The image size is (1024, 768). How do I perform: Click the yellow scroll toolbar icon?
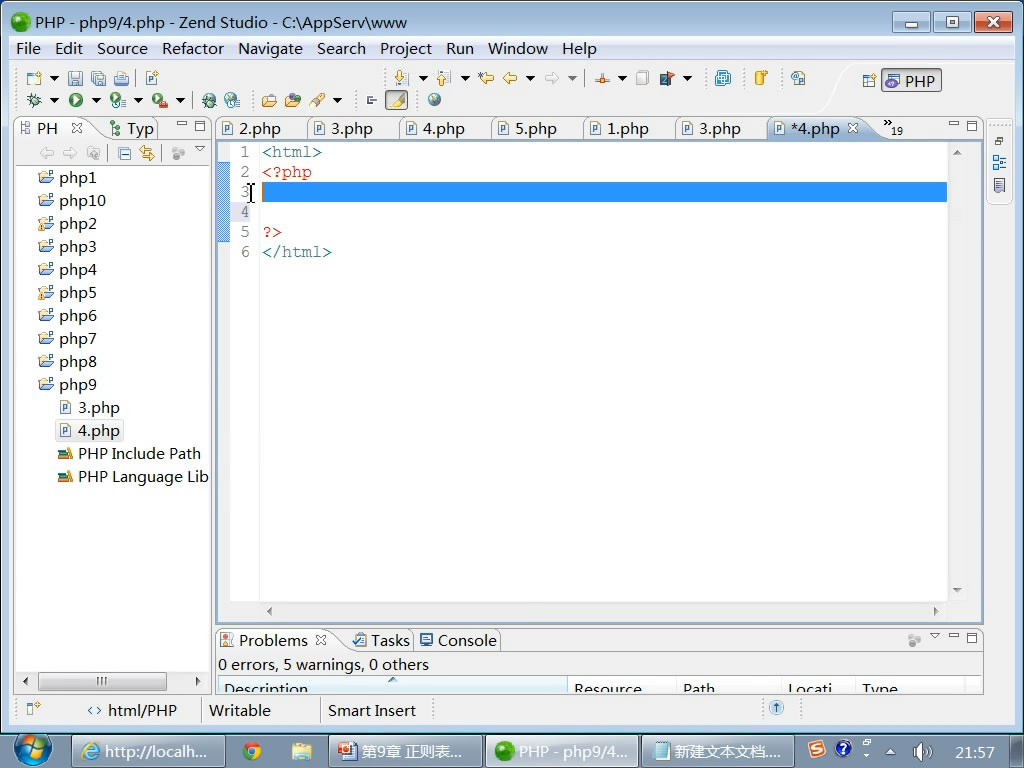click(x=761, y=78)
